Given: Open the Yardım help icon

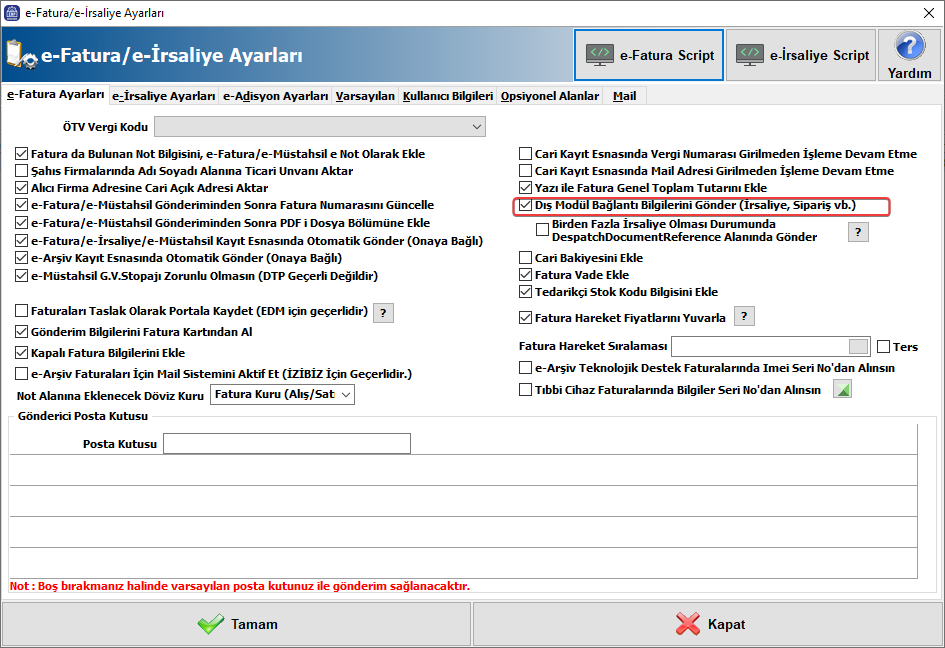Looking at the screenshot, I should click(x=909, y=55).
